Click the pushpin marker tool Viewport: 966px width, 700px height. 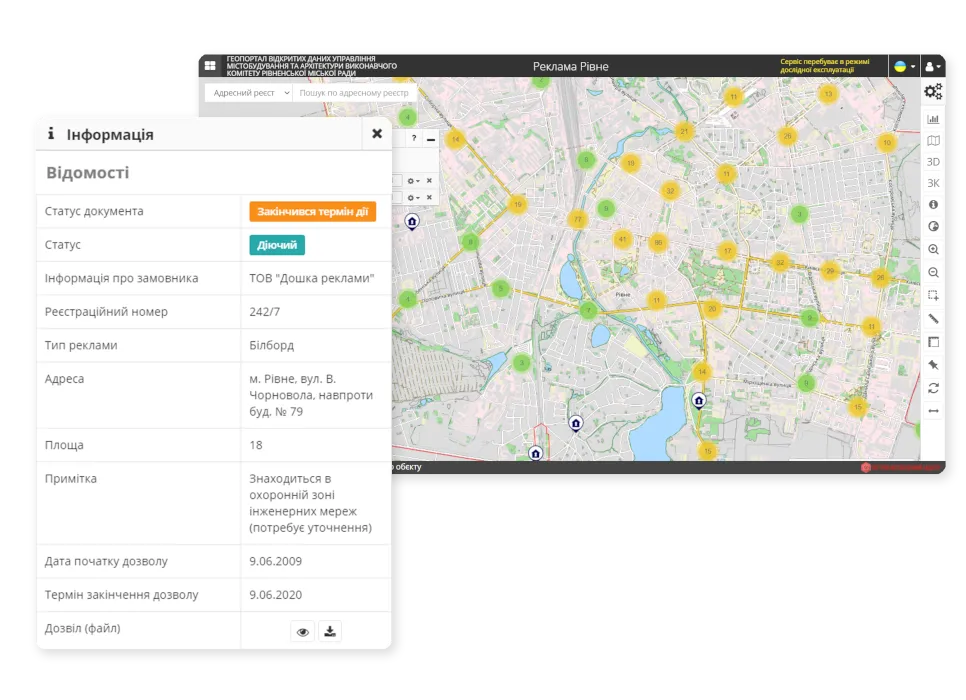pyautogui.click(x=933, y=365)
